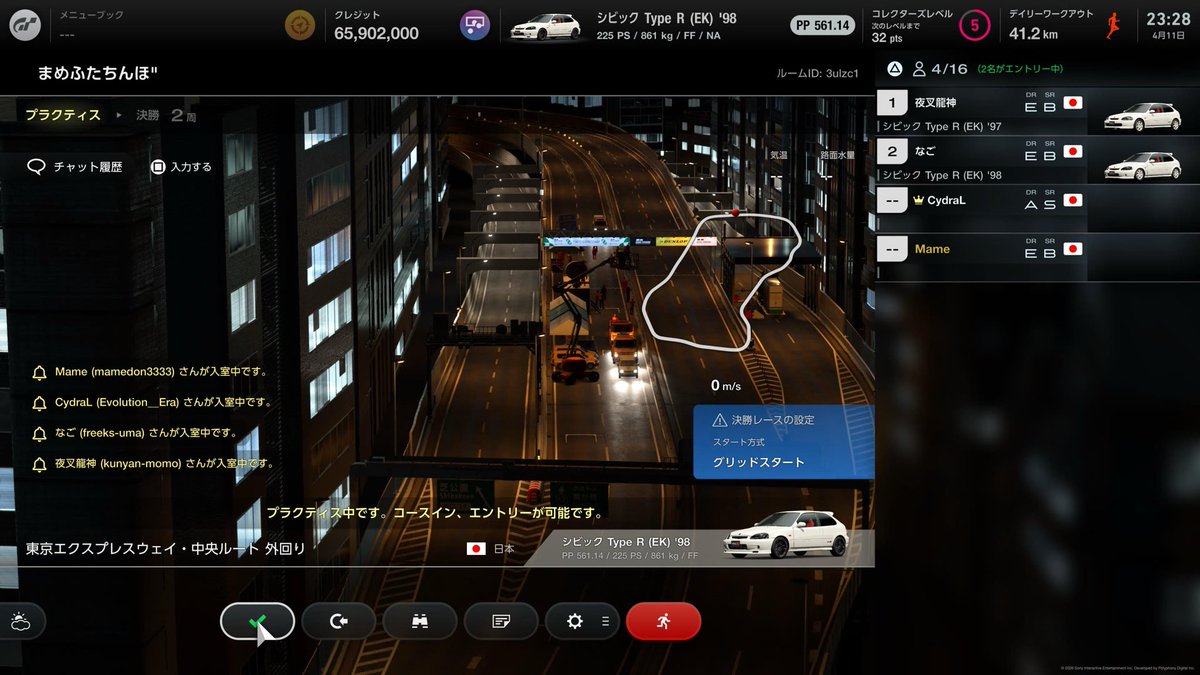The height and width of the screenshot is (675, 1200).
Task: Click Japan flag in 夜叉龍神 row
Action: [x=1073, y=103]
